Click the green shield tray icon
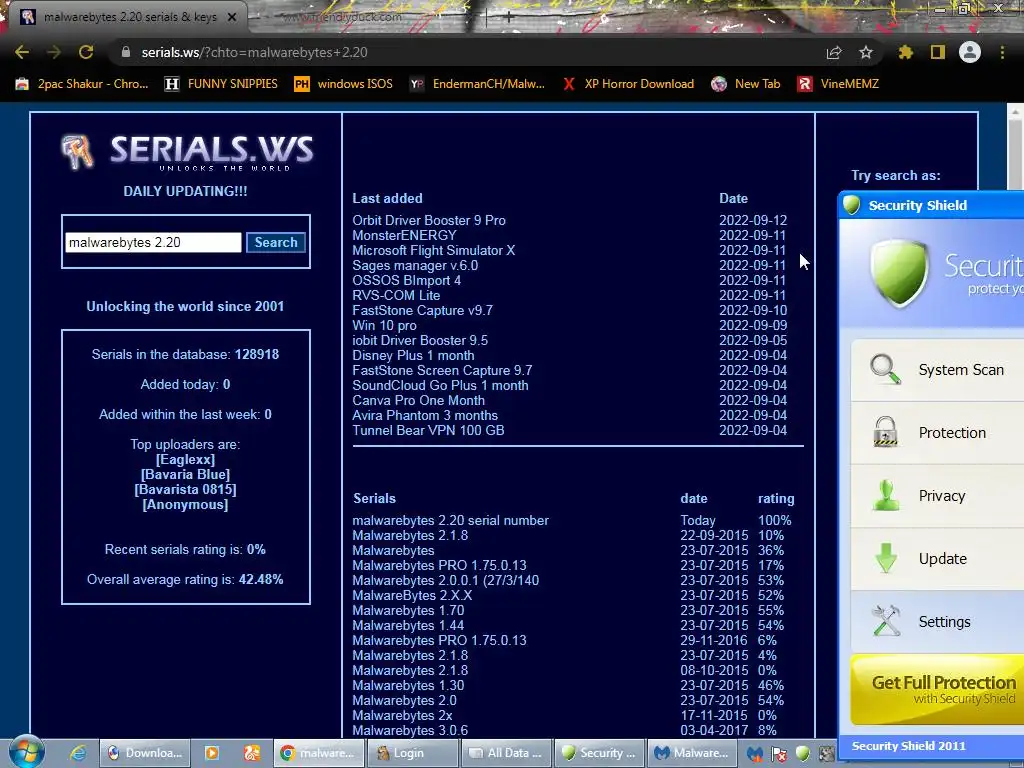 coord(803,754)
